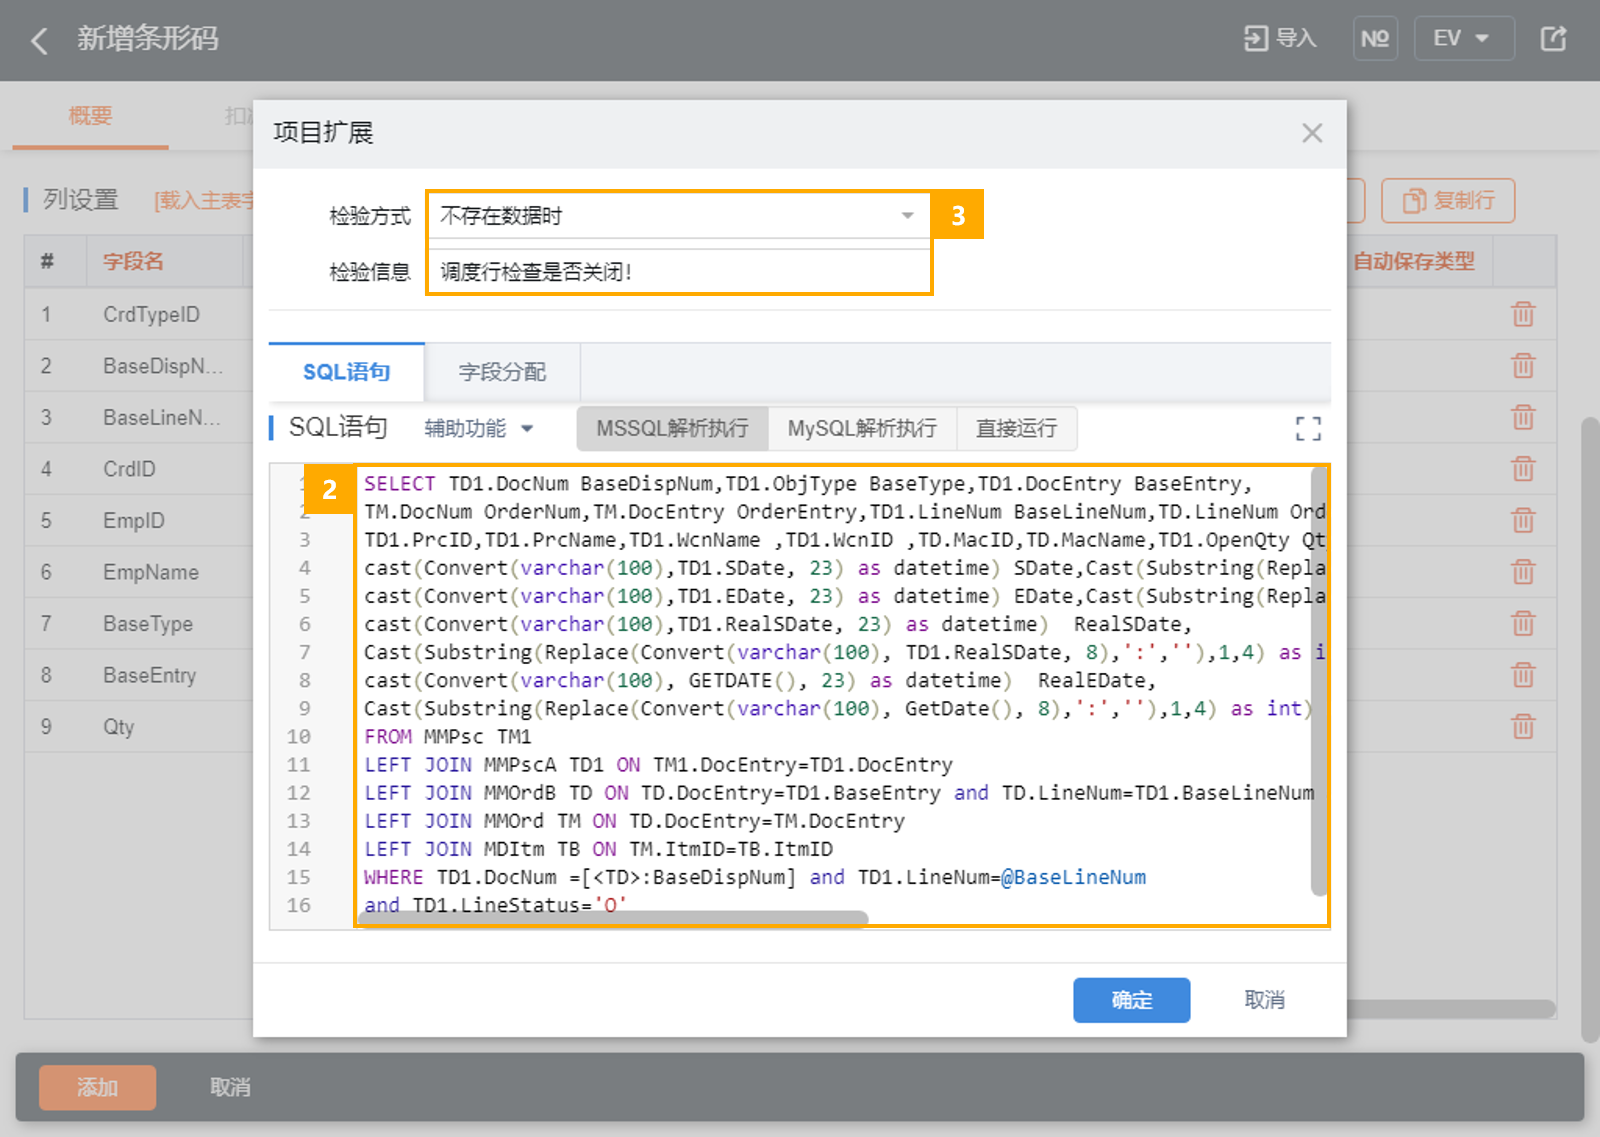
Task: Select MySQL解析执行 mode
Action: point(862,428)
